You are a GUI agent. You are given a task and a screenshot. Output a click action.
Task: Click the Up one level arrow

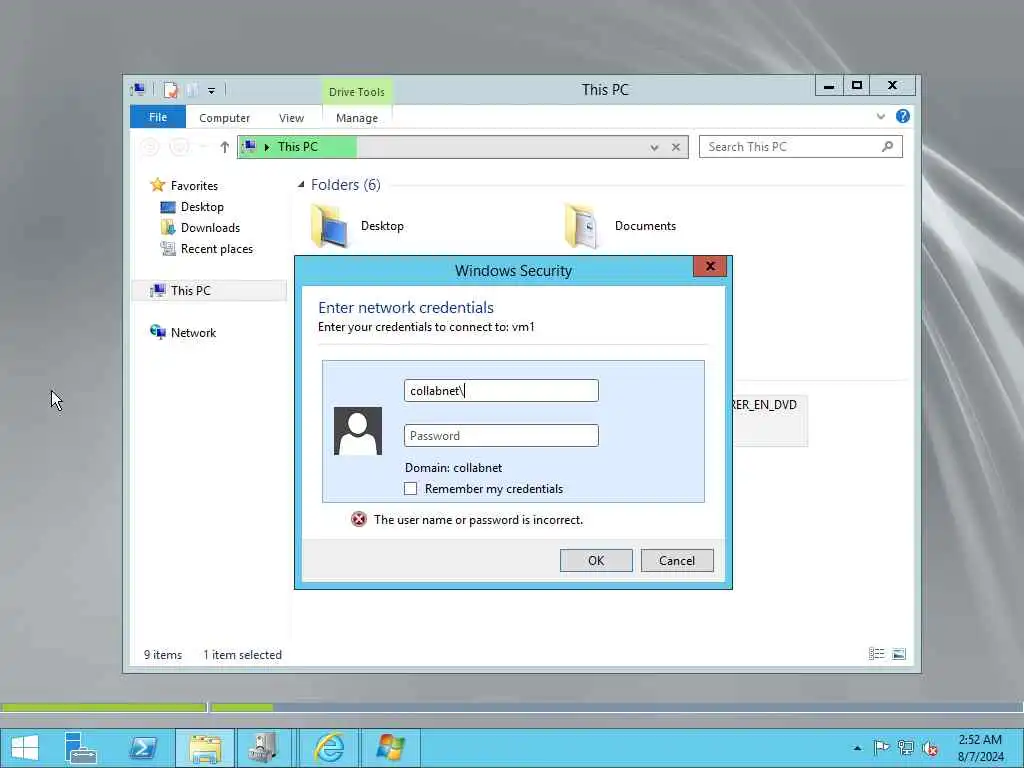tap(225, 147)
